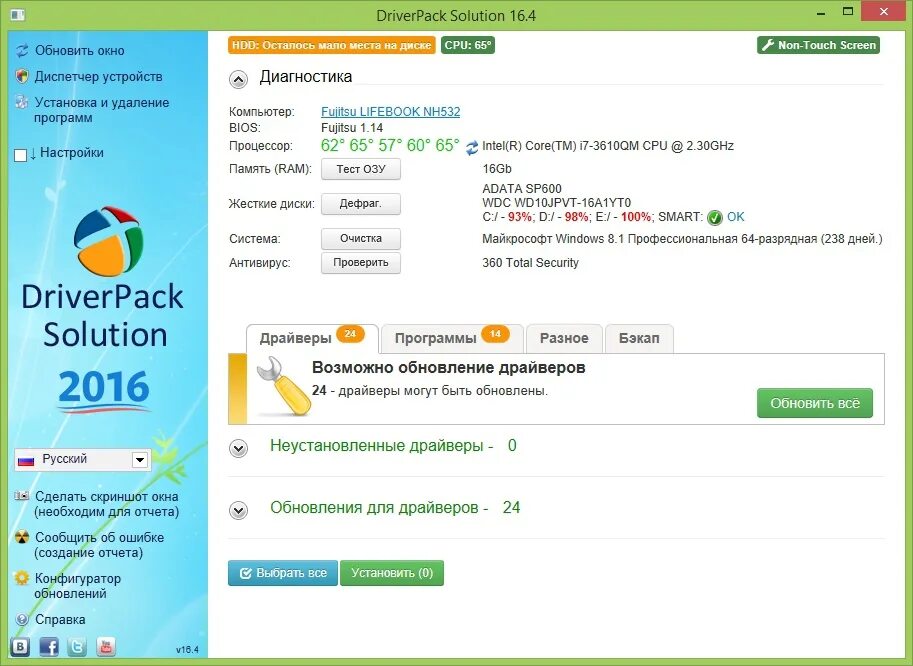913x666 pixels.
Task: Open Диспетчер устройств from sidebar
Action: tap(98, 76)
